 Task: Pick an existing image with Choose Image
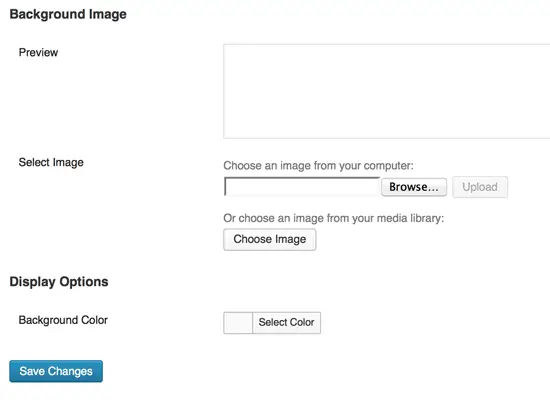point(270,239)
